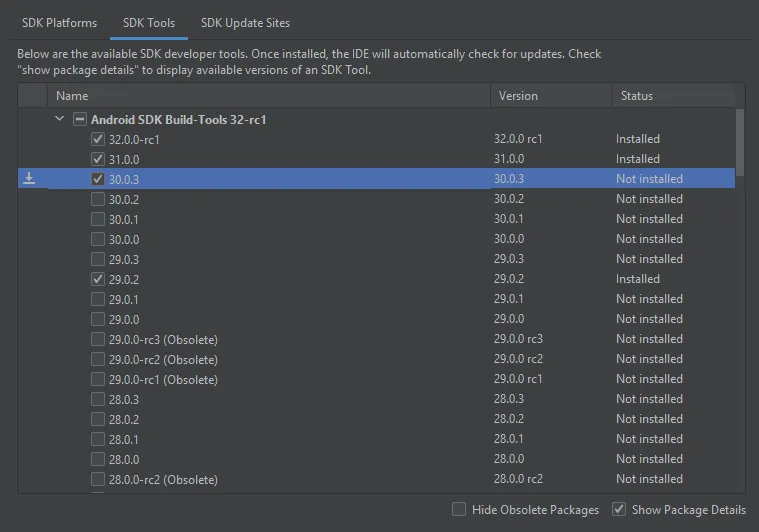The image size is (759, 532).
Task: Uncheck the installed 29.0.2 checkbox
Action: (98, 279)
